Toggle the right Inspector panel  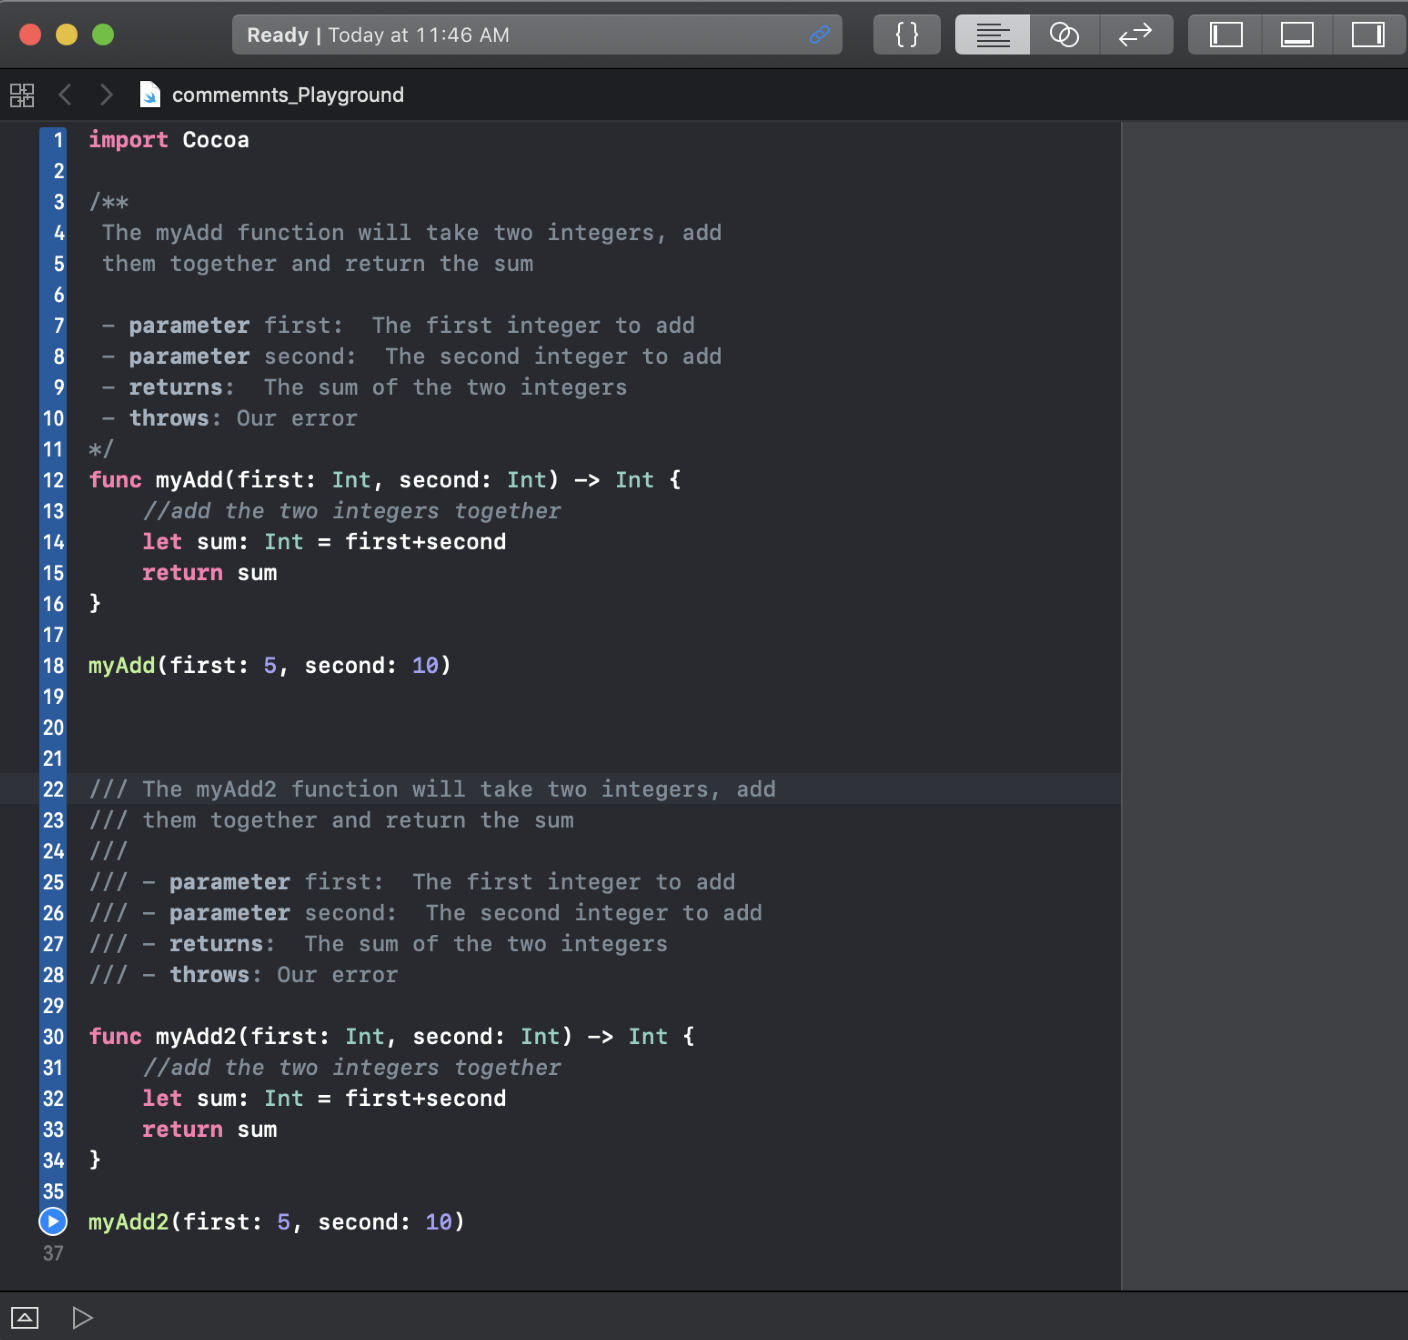point(1368,35)
